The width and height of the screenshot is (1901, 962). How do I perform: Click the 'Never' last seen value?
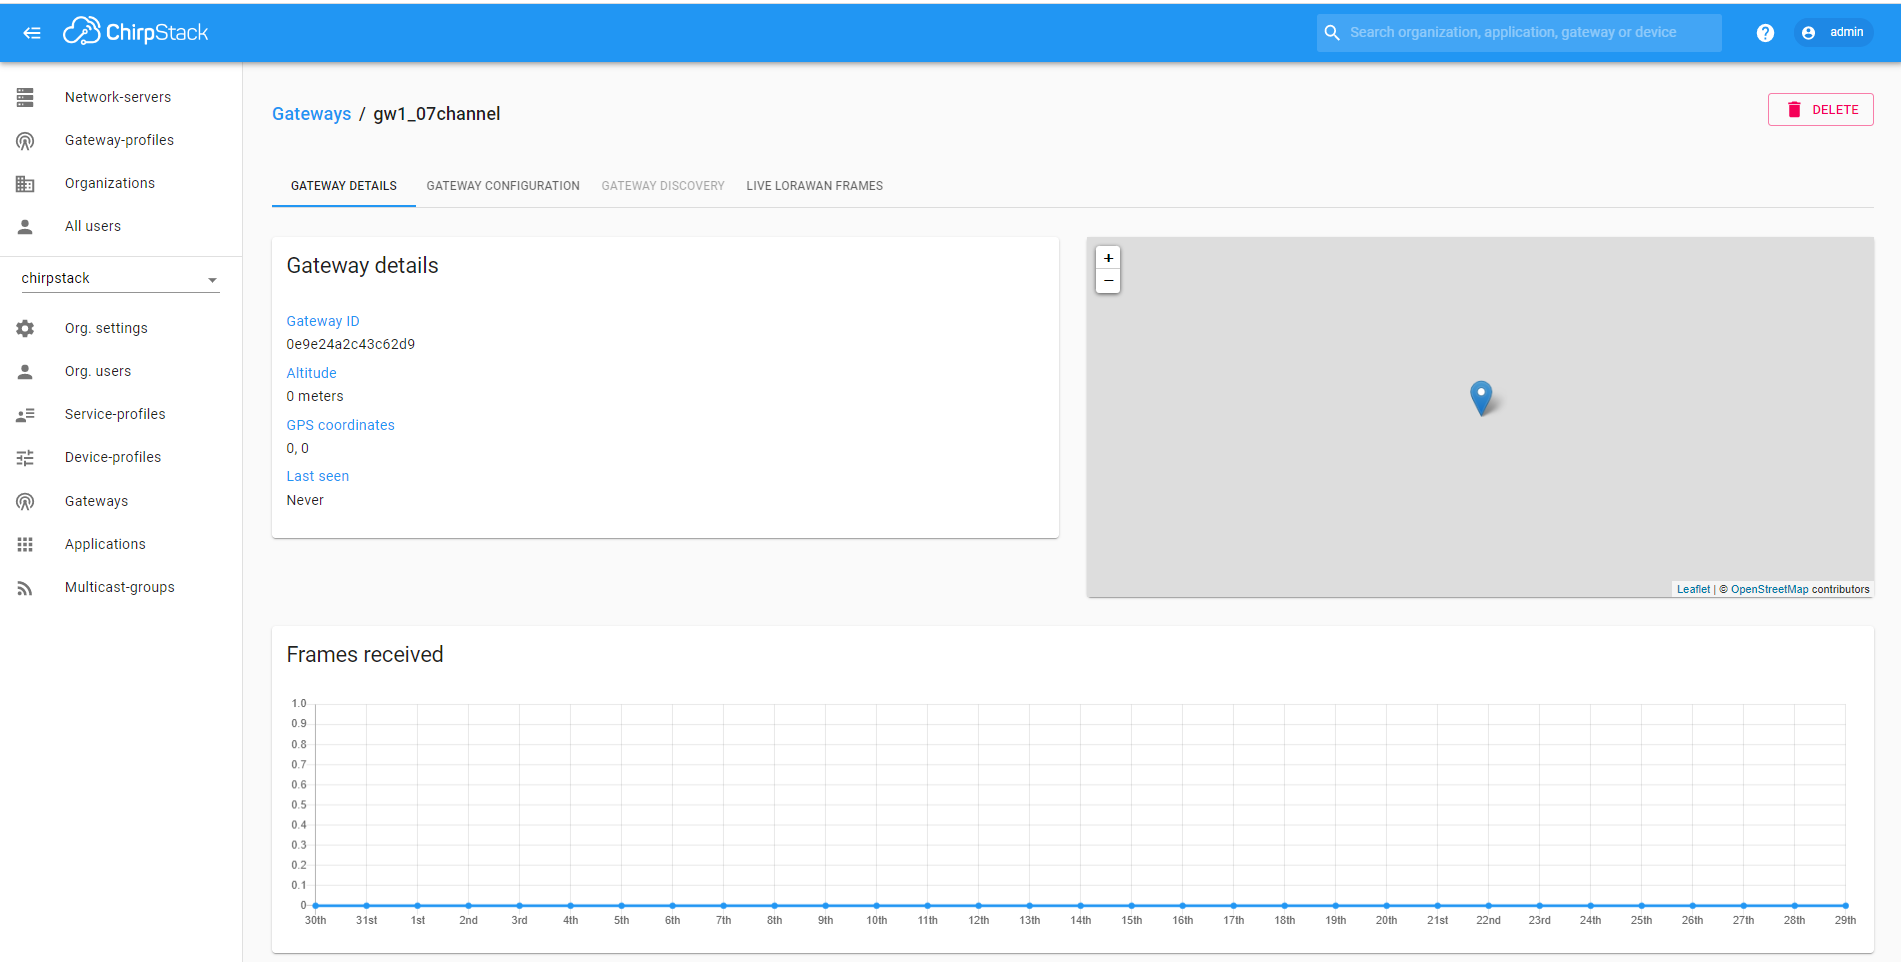(305, 500)
